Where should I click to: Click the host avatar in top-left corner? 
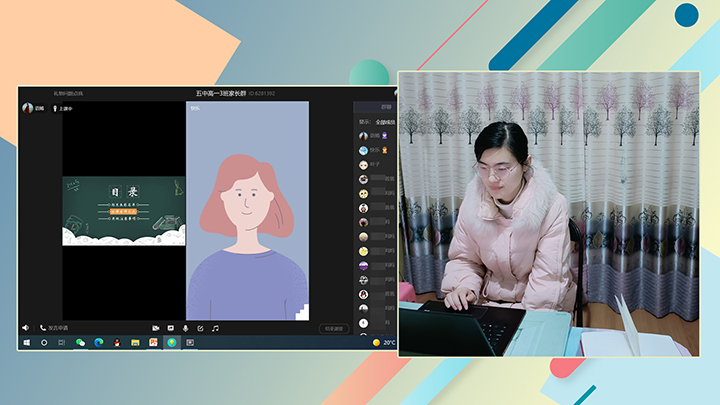28,108
